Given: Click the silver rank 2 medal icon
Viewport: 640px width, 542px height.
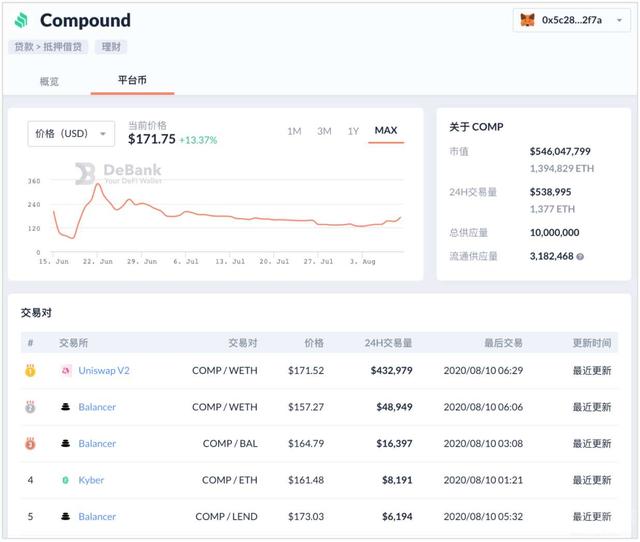Looking at the screenshot, I should pos(30,406).
